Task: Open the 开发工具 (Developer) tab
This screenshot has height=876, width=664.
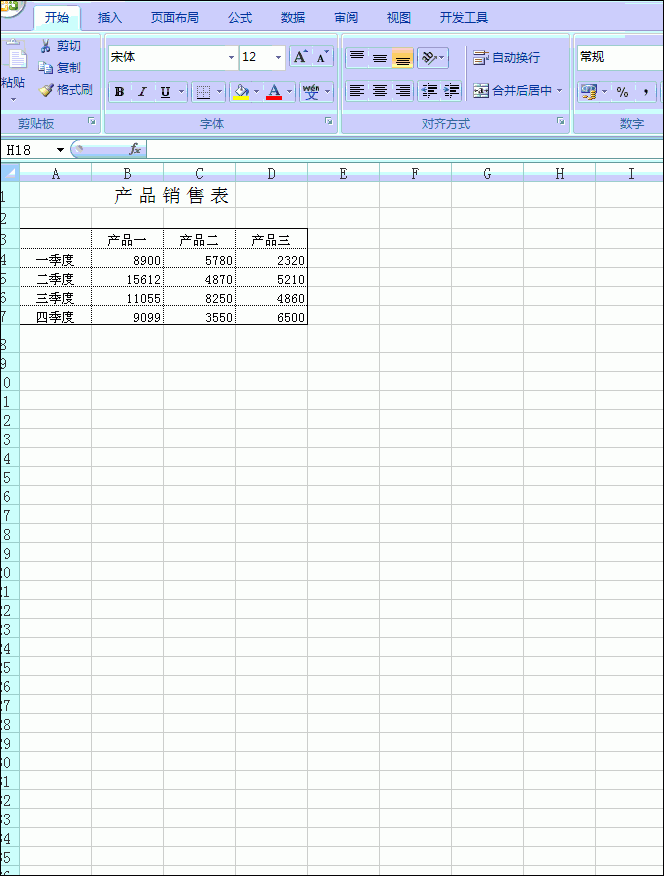Action: [464, 17]
